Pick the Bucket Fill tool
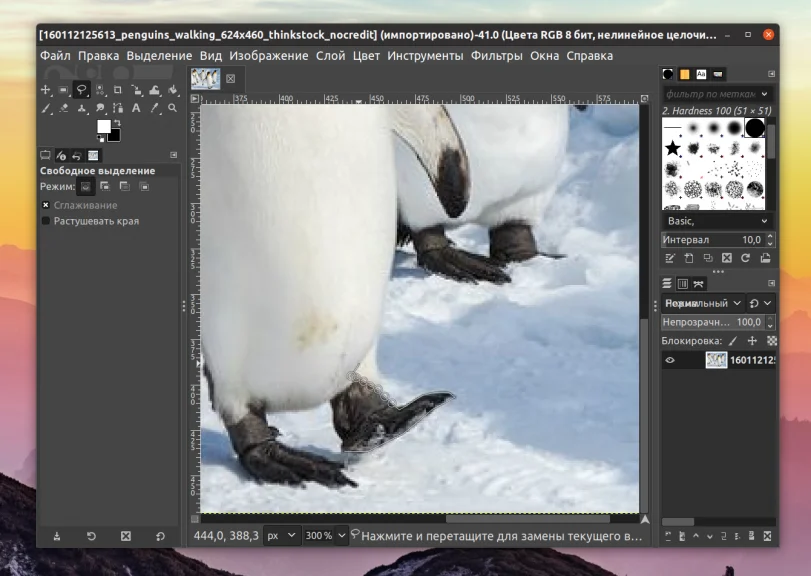 coord(172,90)
